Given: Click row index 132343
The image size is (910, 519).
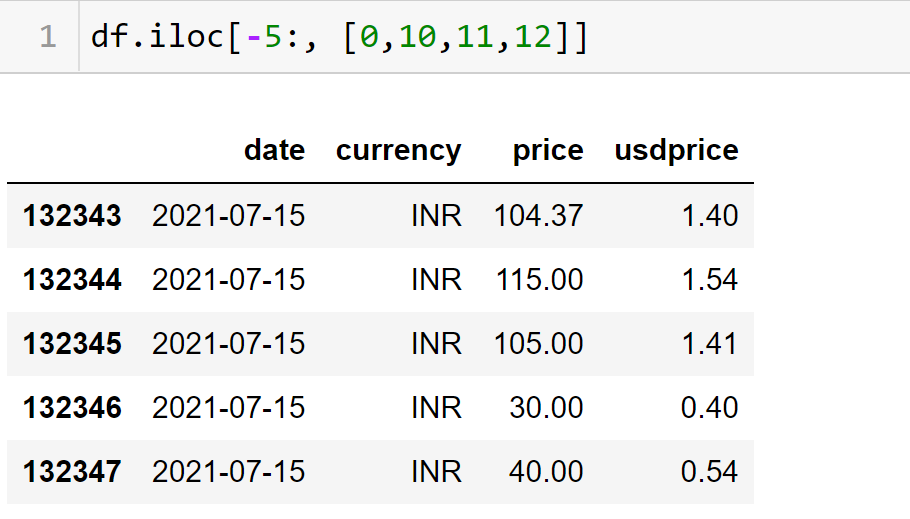Looking at the screenshot, I should click(x=72, y=215).
